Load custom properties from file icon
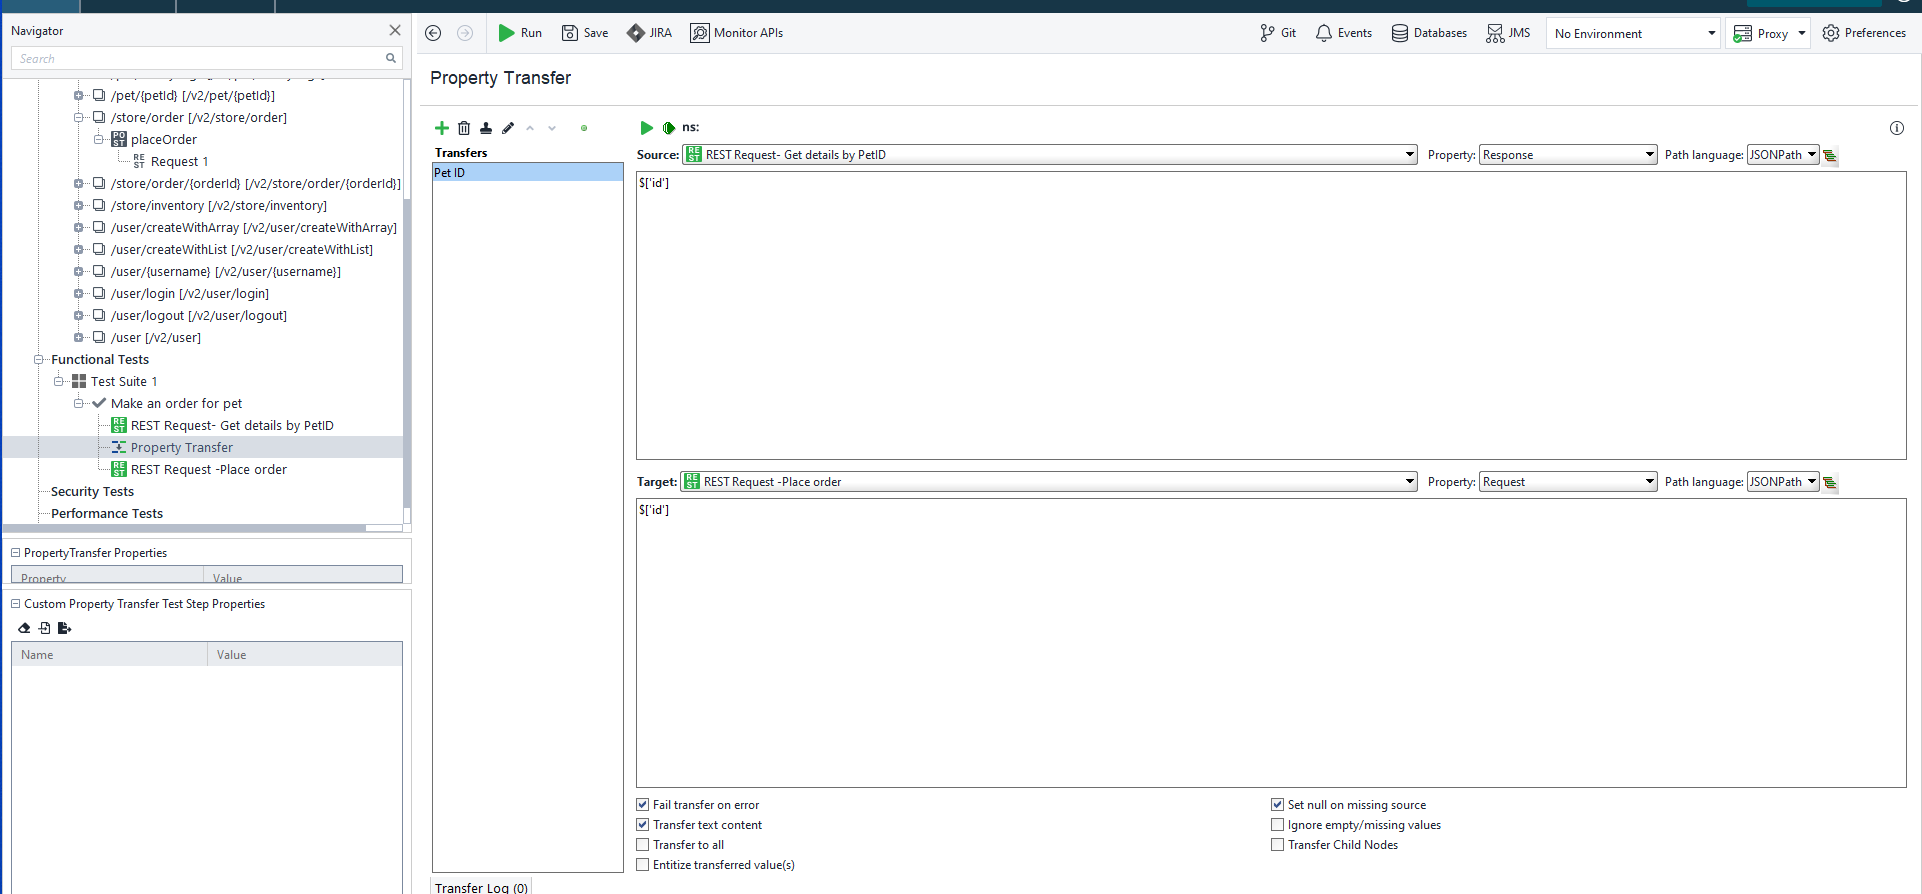This screenshot has height=894, width=1922. pos(44,628)
